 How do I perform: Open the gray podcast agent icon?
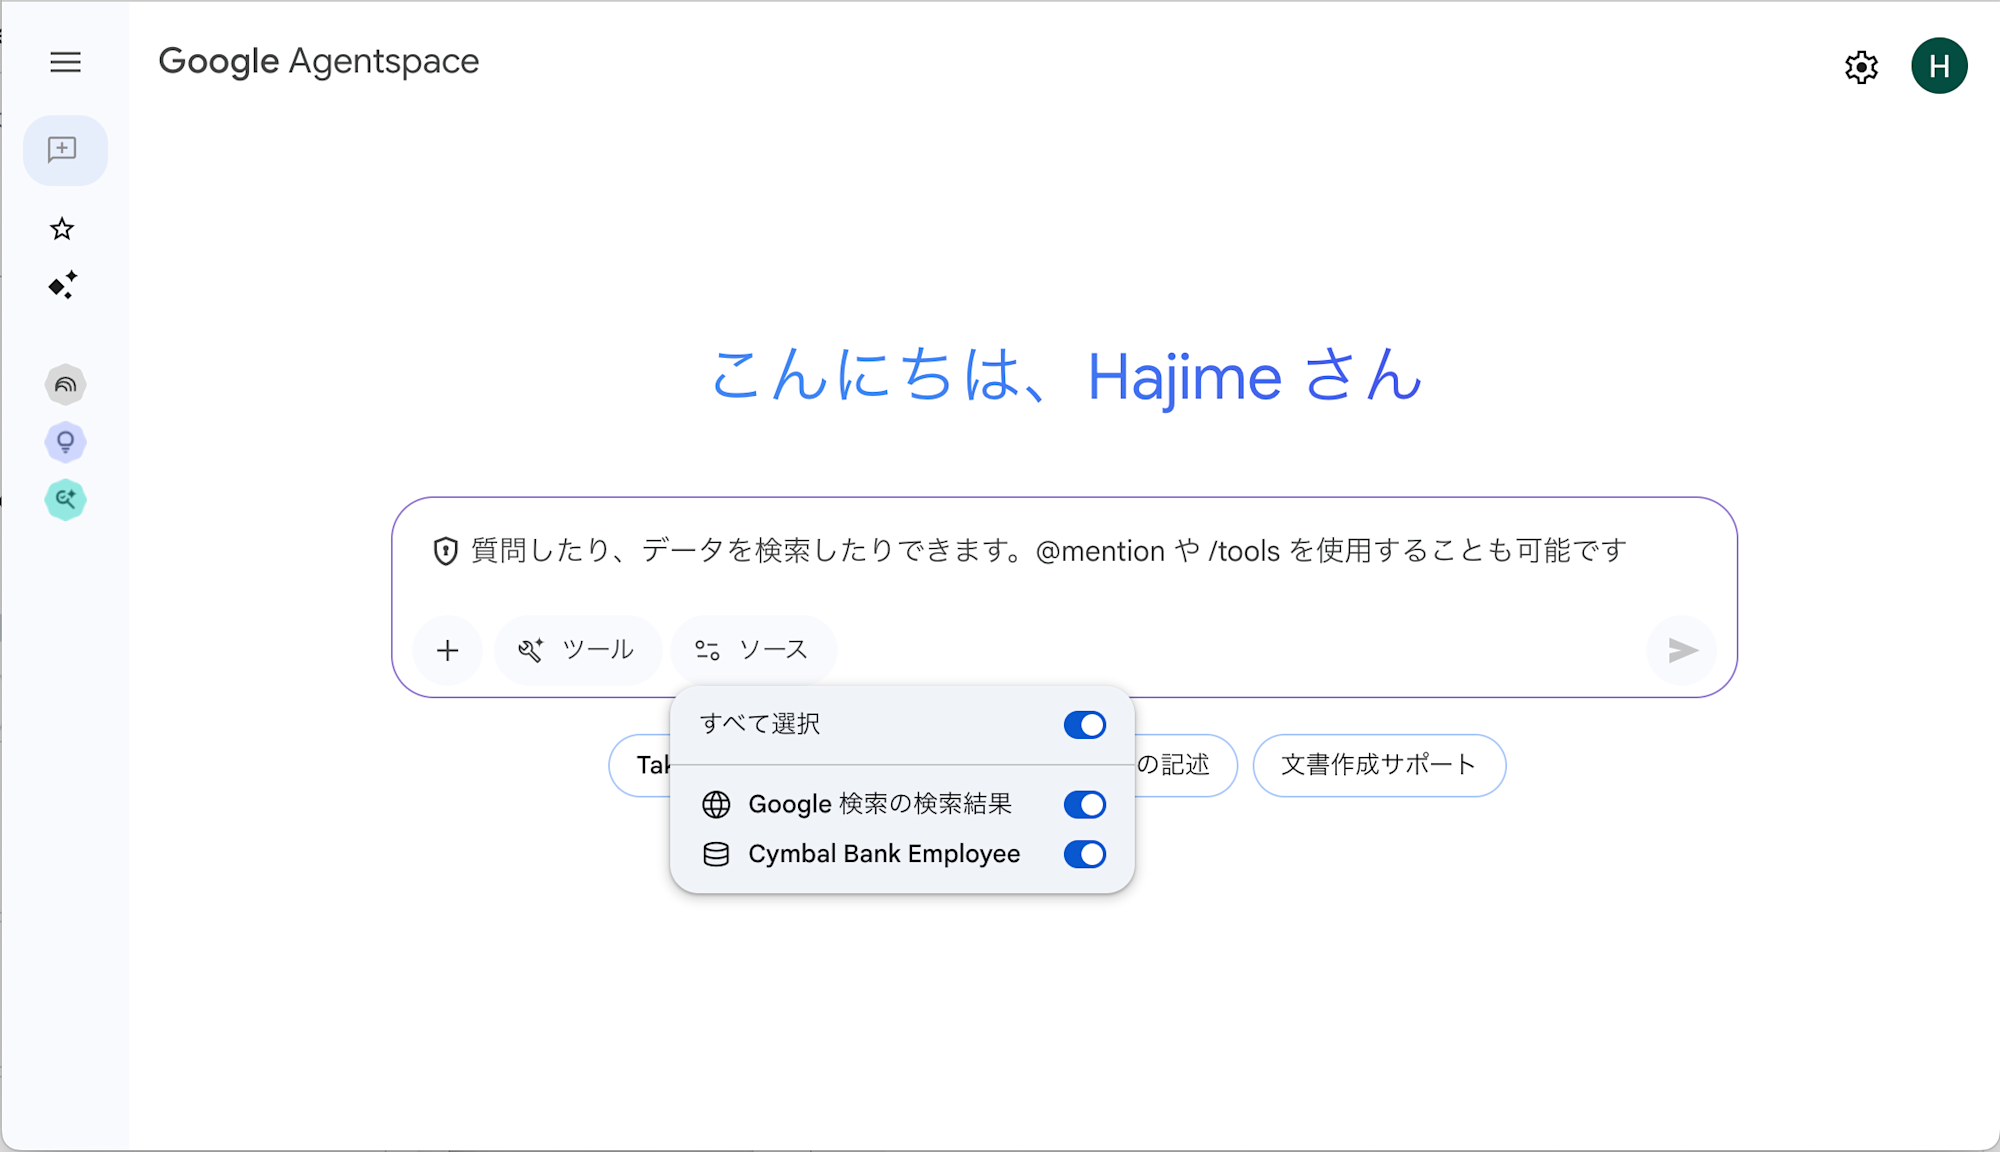[x=65, y=384]
